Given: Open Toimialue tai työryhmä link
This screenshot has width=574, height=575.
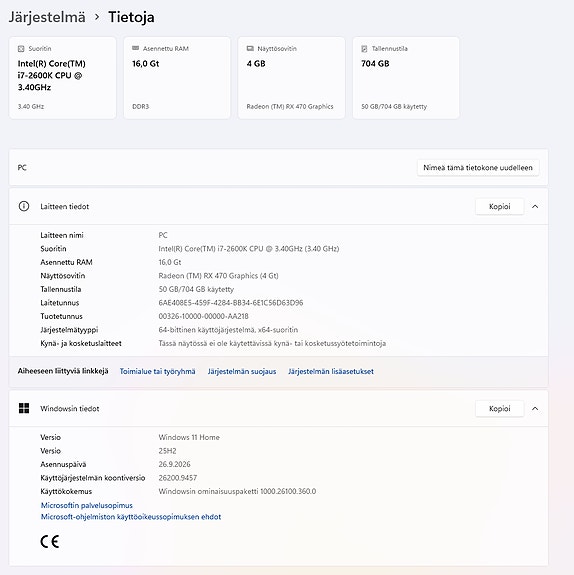Looking at the screenshot, I should [x=158, y=371].
